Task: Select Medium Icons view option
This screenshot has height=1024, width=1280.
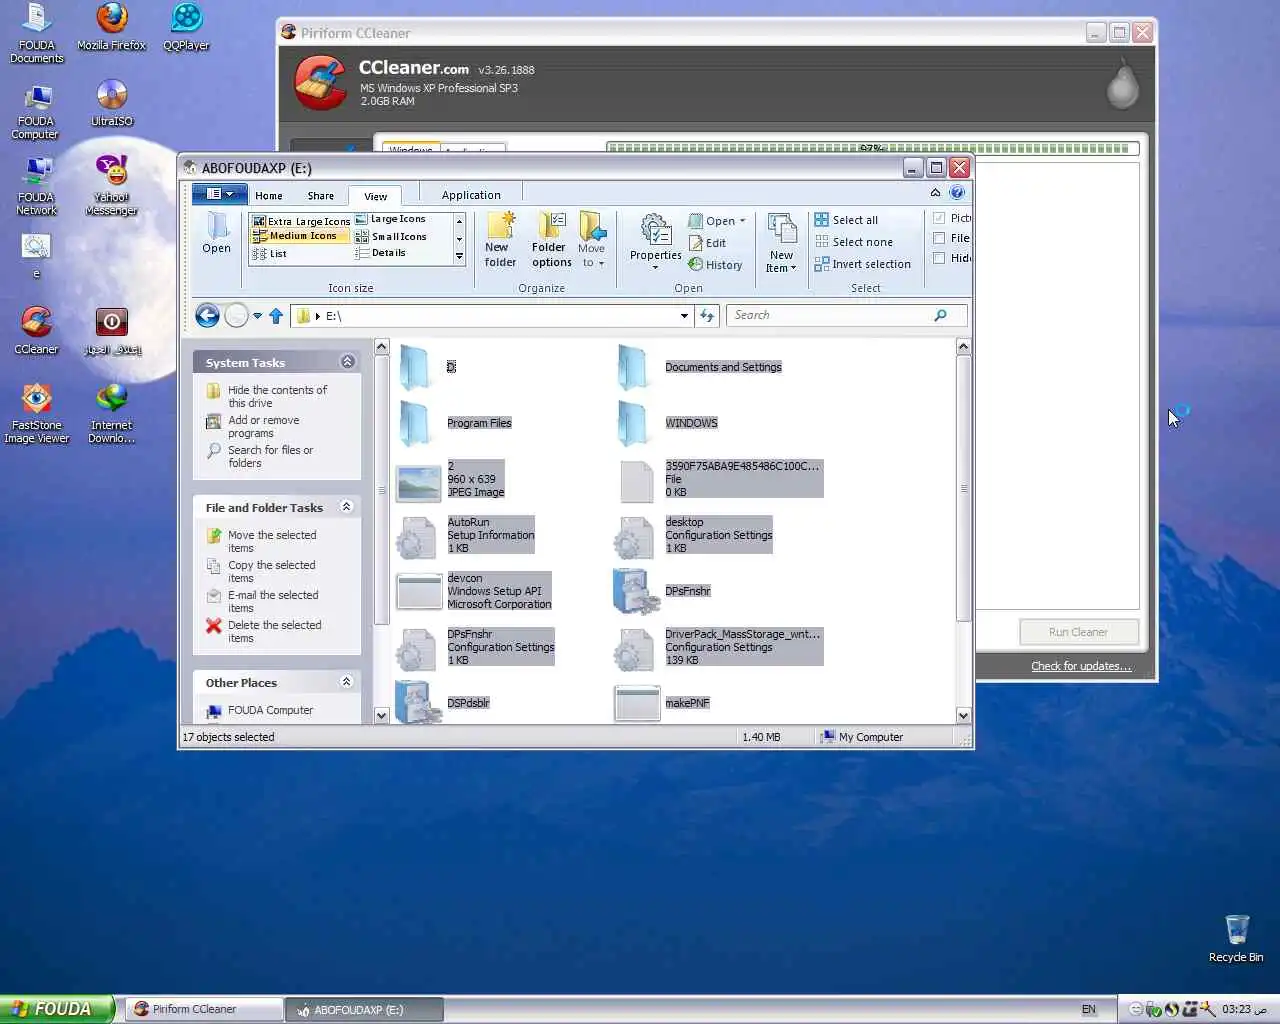Action: [x=301, y=236]
